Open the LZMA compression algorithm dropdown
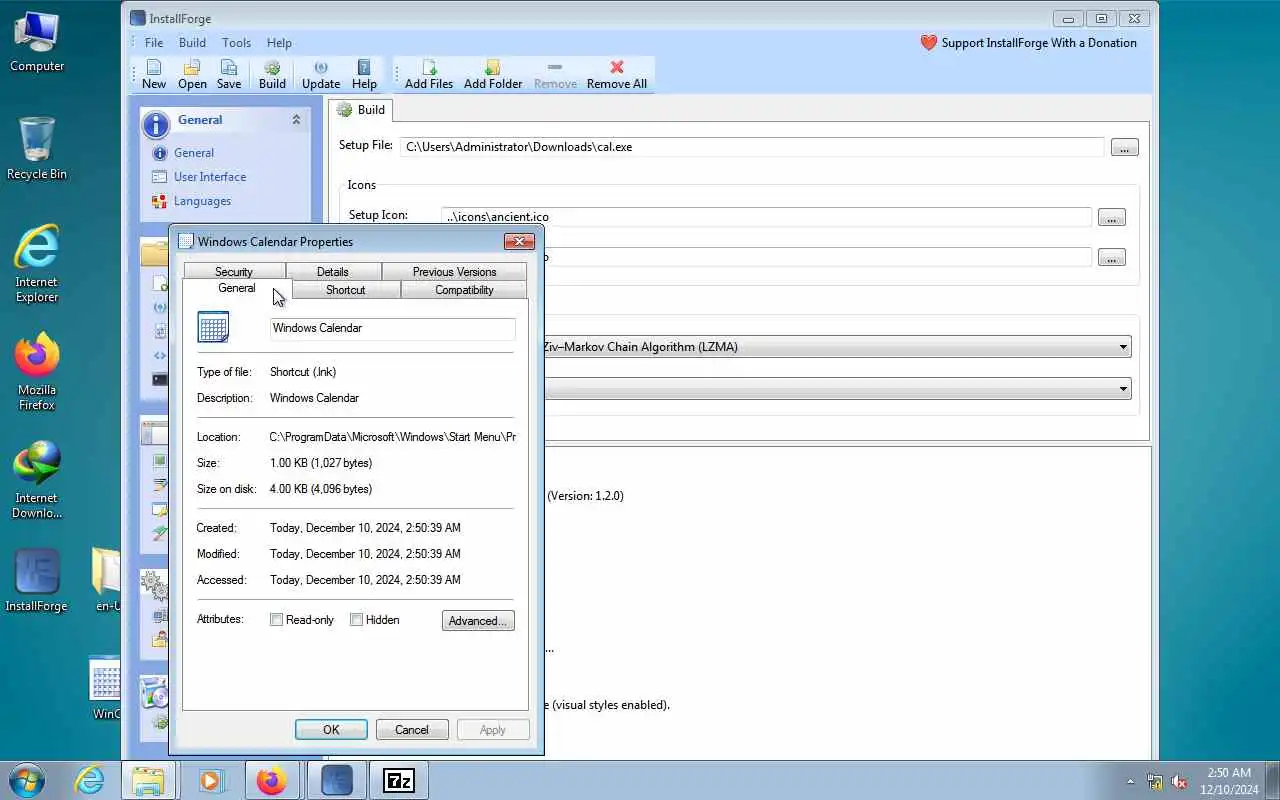Screen dimensions: 1280x800 1123,347
